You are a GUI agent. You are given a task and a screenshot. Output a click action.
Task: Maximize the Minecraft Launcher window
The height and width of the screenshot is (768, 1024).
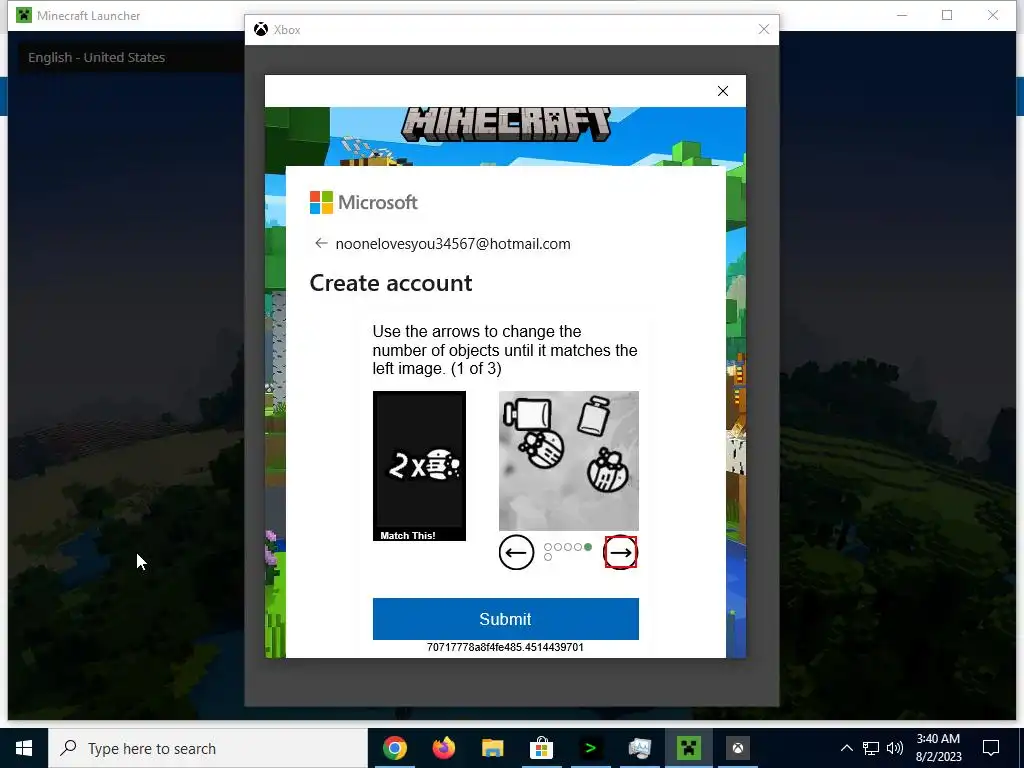pyautogui.click(x=947, y=15)
